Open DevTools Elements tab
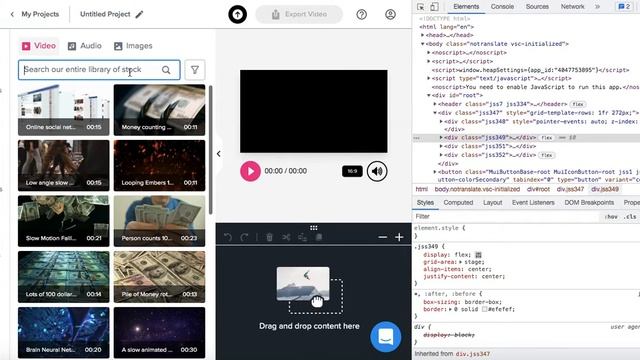This screenshot has width=640, height=360. click(x=466, y=7)
